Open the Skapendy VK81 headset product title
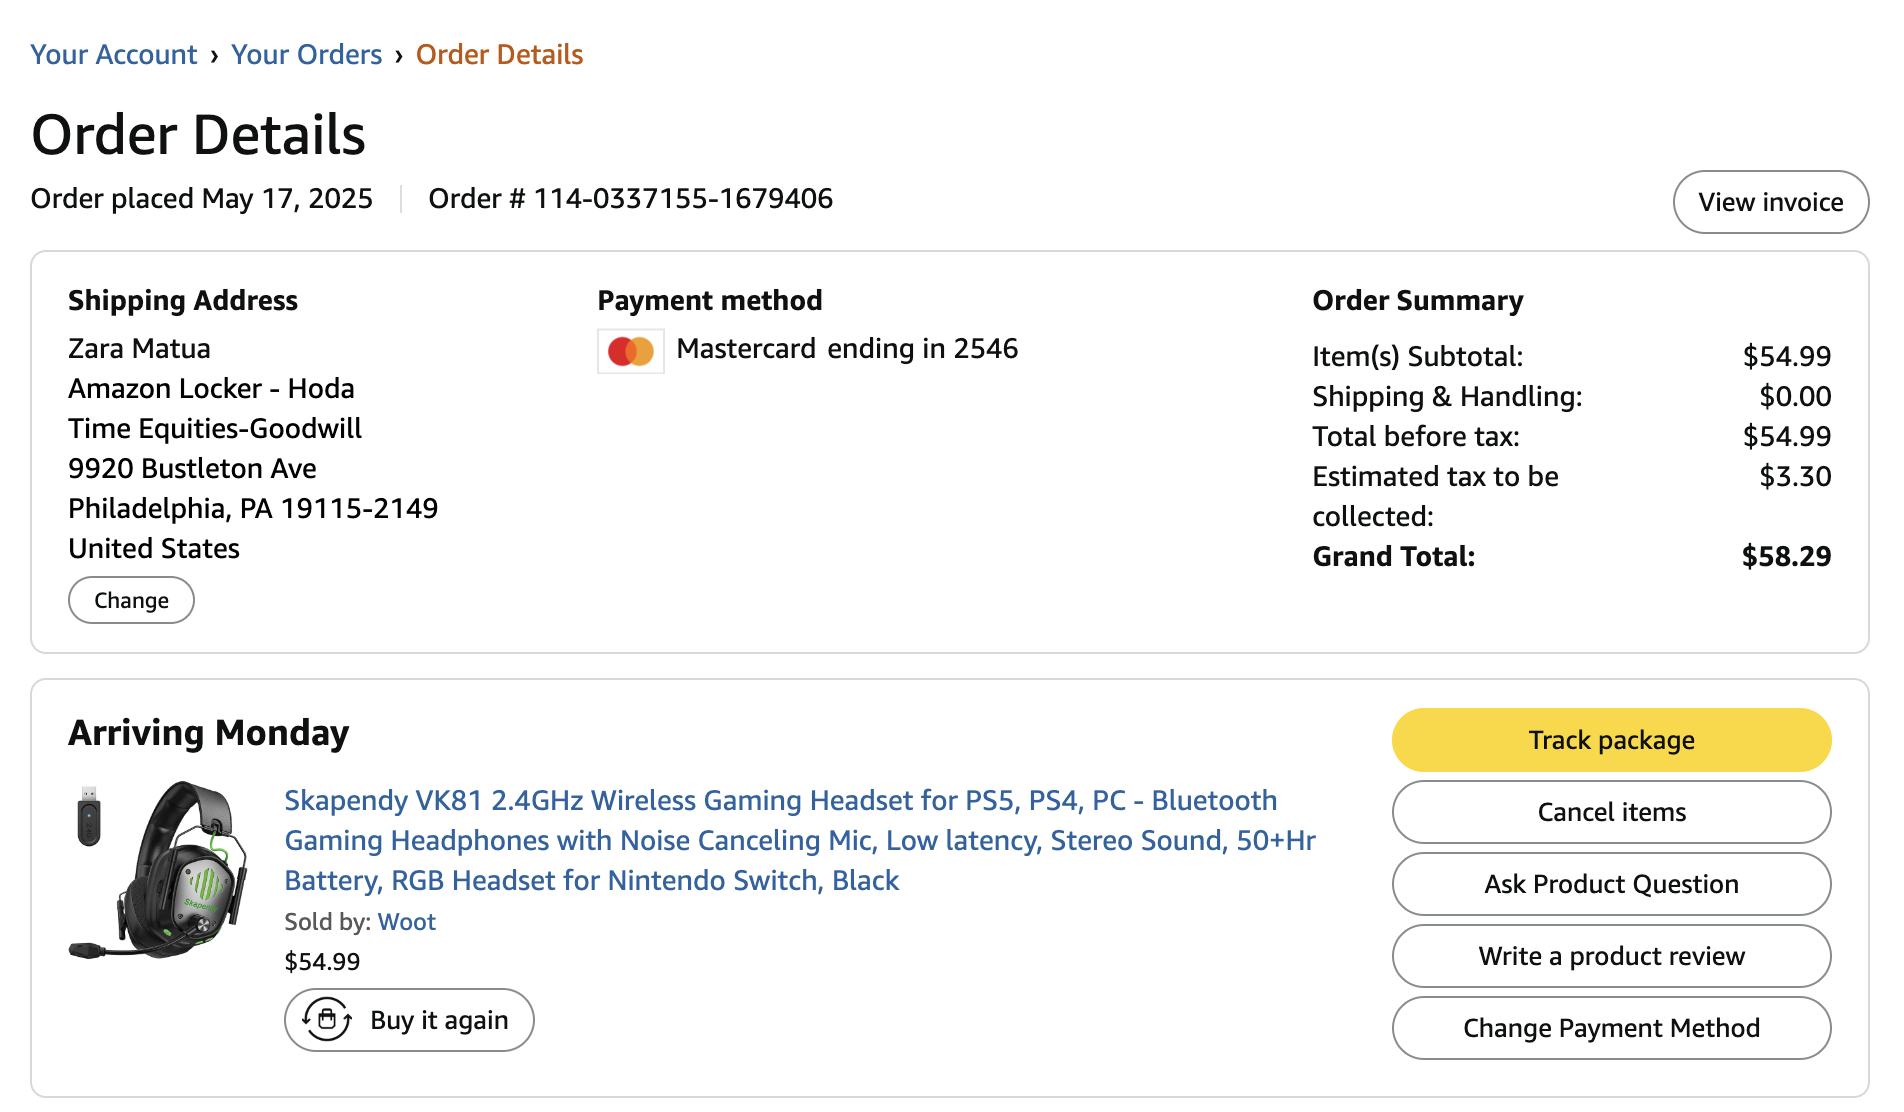Image resolution: width=1904 pixels, height=1112 pixels. pyautogui.click(x=800, y=840)
